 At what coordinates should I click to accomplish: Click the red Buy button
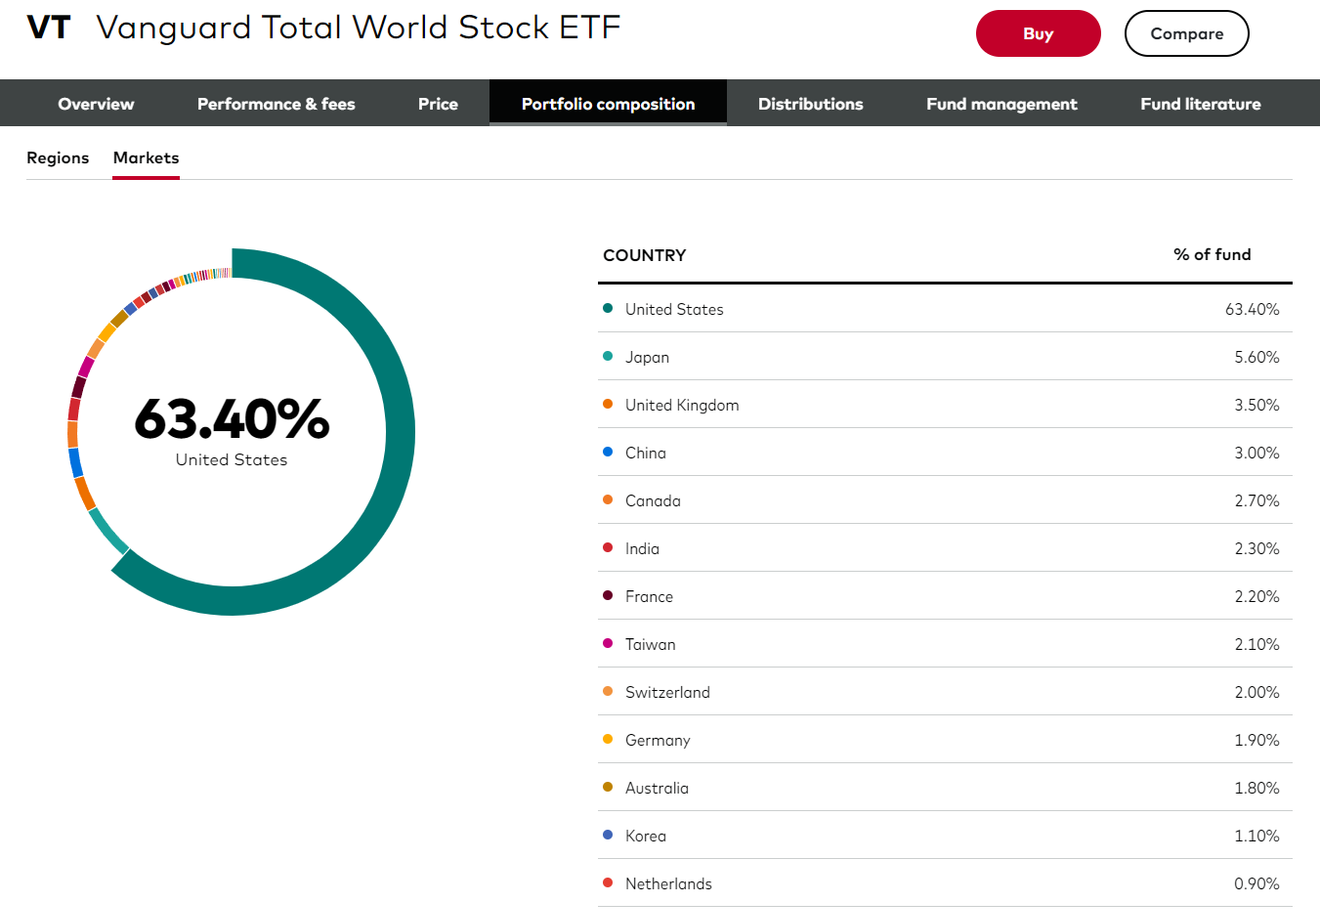(x=1038, y=33)
